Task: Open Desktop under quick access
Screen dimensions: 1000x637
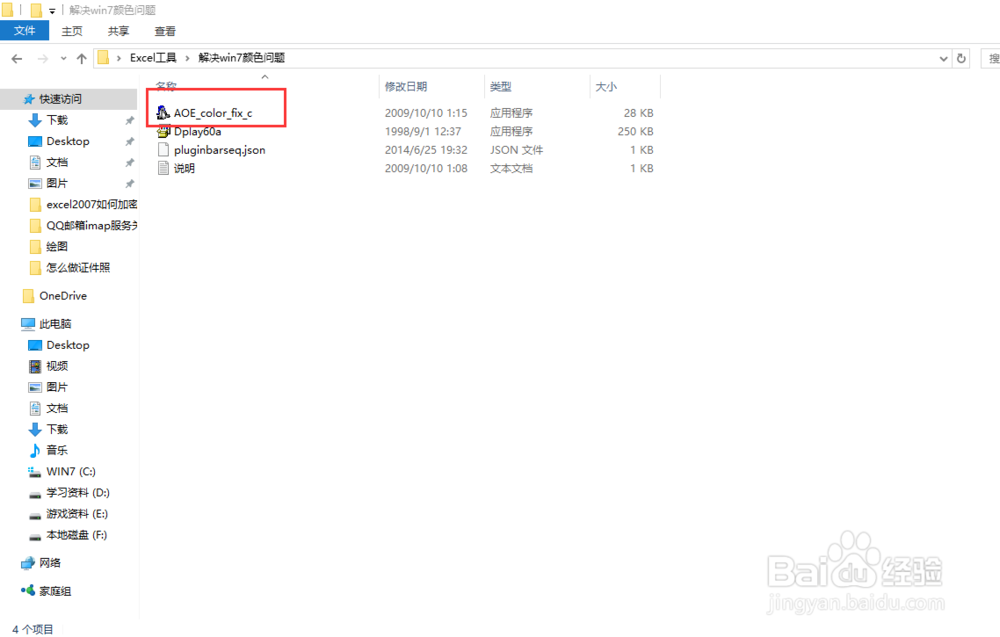Action: (68, 141)
